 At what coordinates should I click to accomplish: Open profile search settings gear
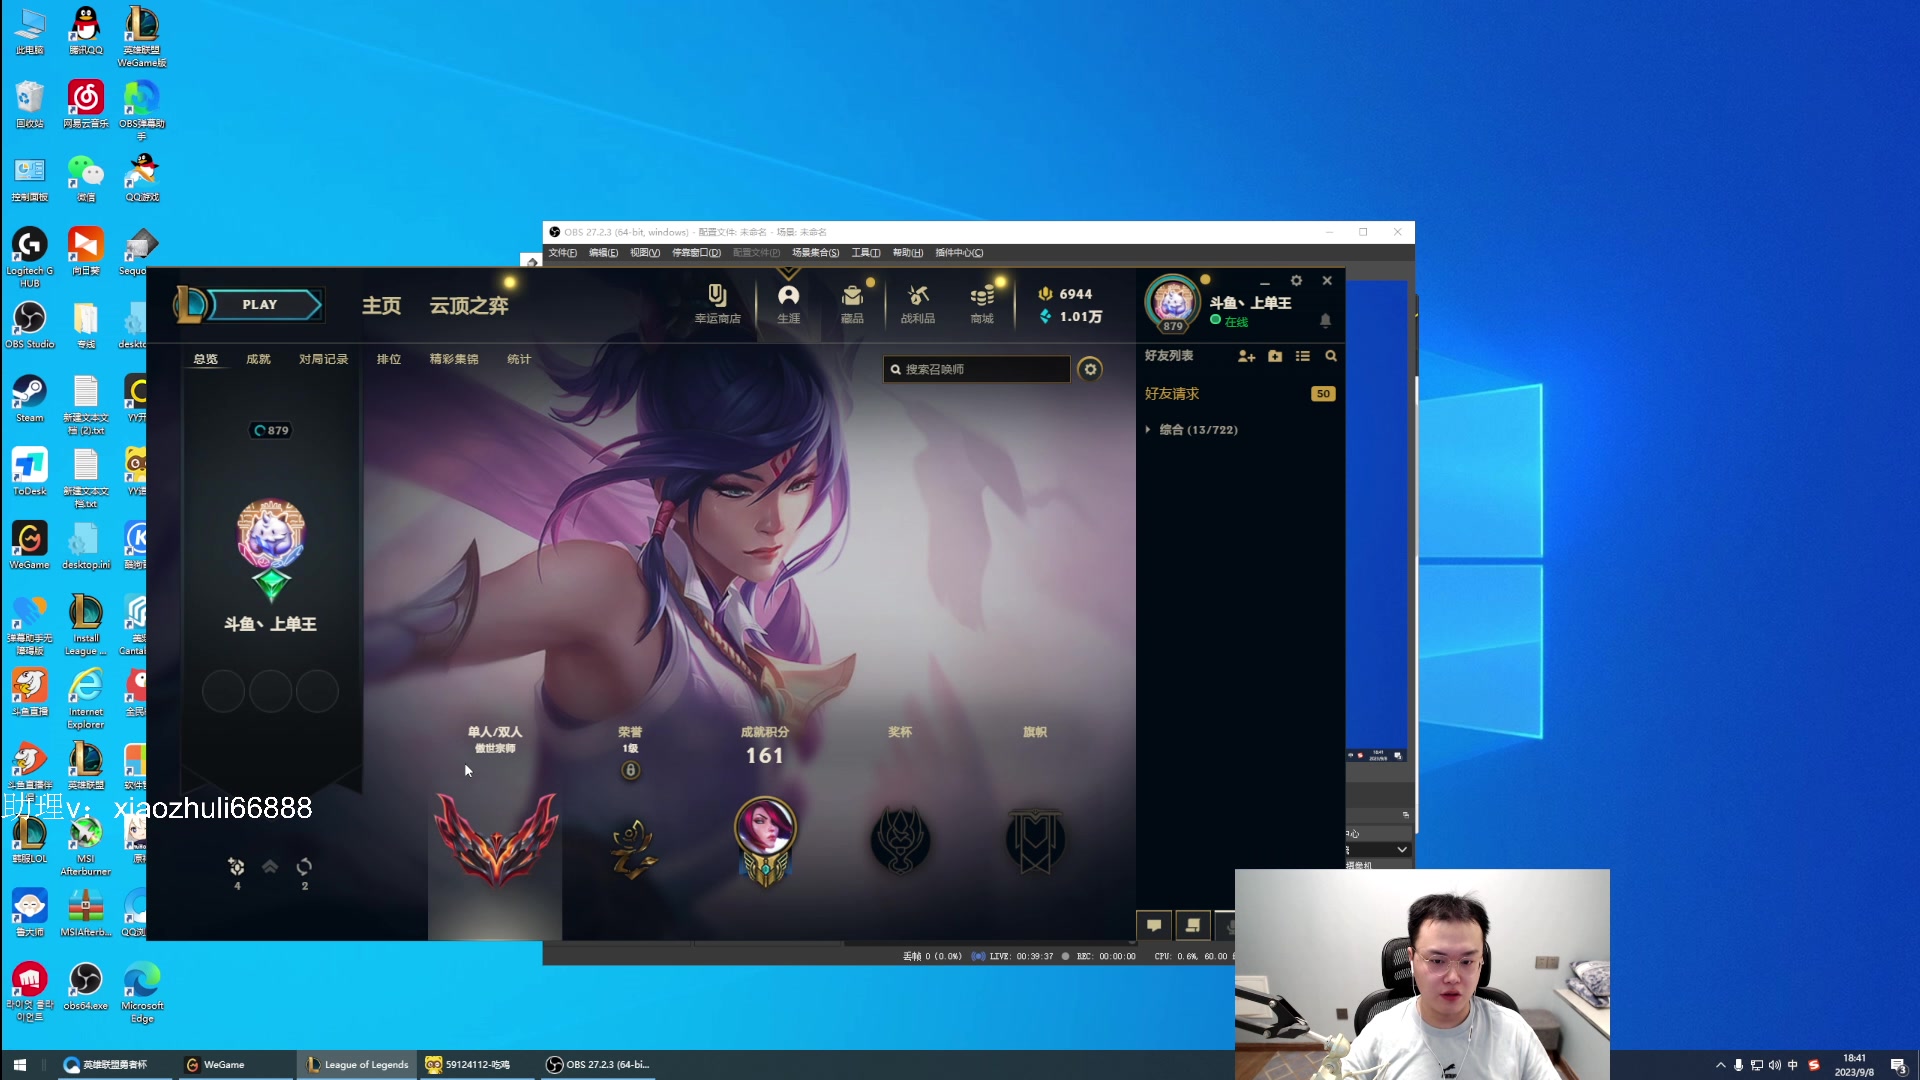(1090, 369)
